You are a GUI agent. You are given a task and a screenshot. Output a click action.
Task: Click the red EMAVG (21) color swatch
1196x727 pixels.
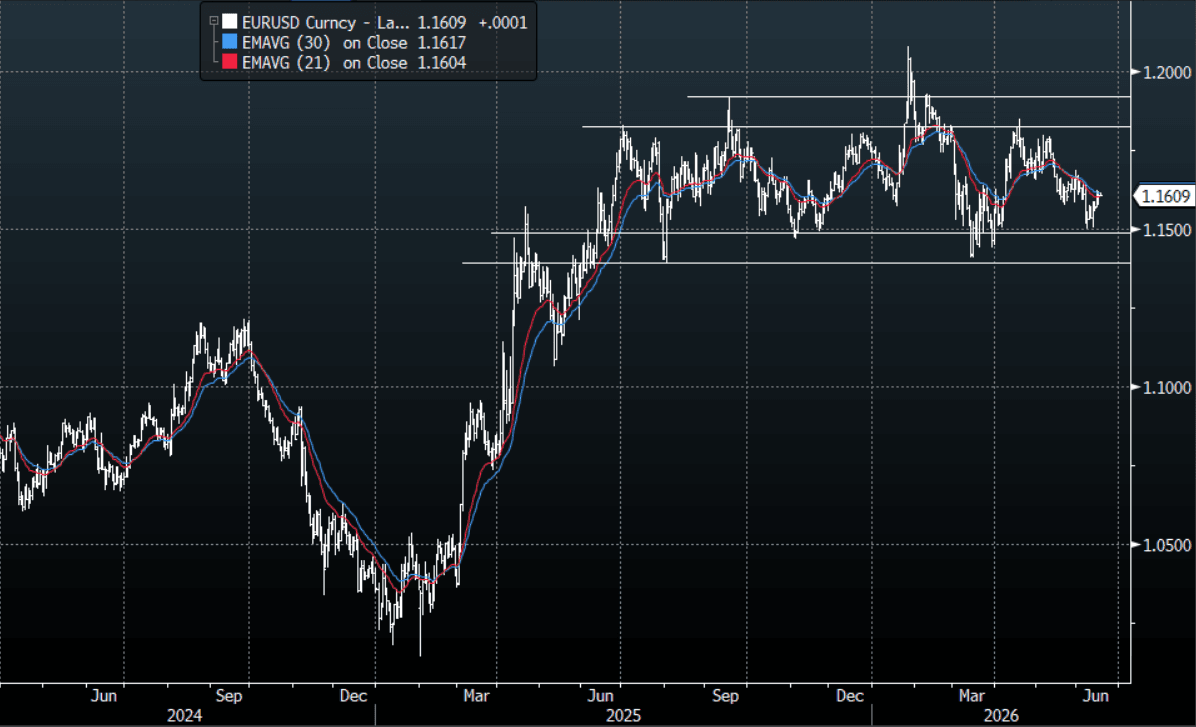coord(230,62)
